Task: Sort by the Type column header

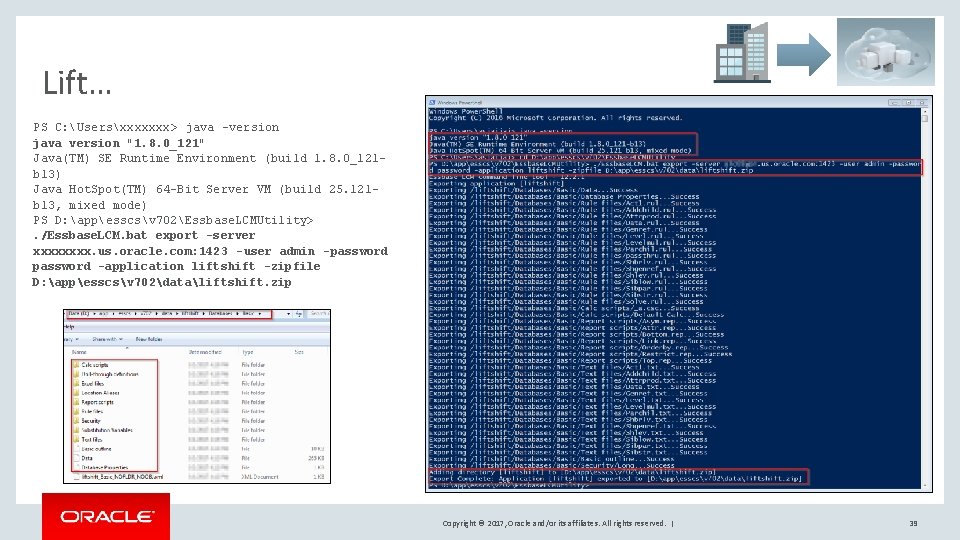Action: click(247, 353)
